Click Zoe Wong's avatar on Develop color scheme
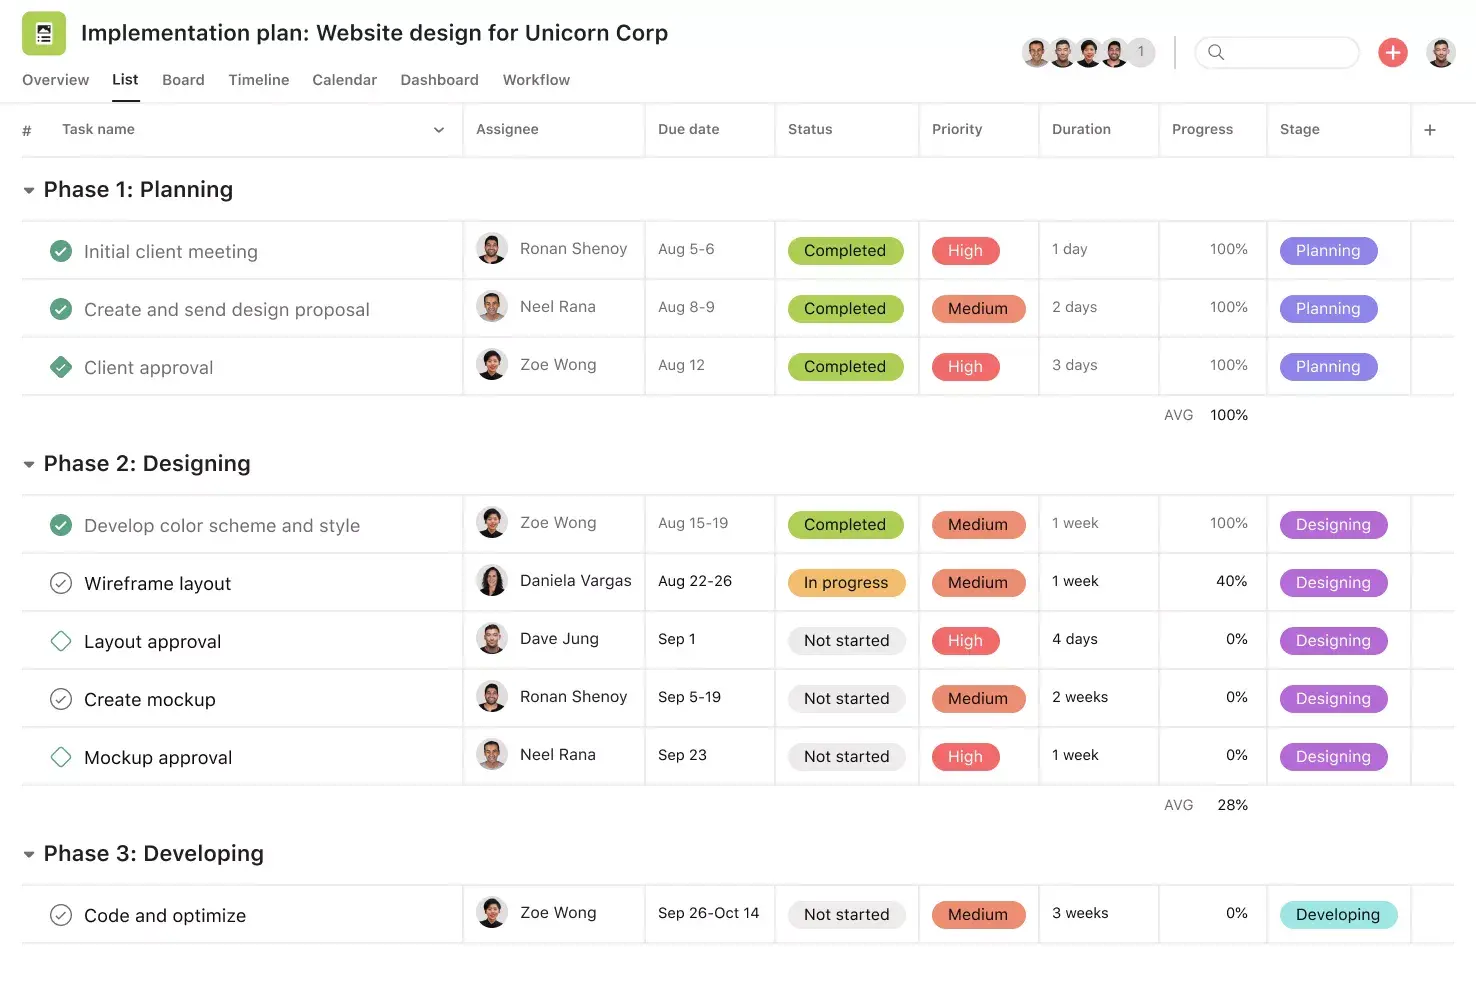1476x984 pixels. tap(492, 522)
